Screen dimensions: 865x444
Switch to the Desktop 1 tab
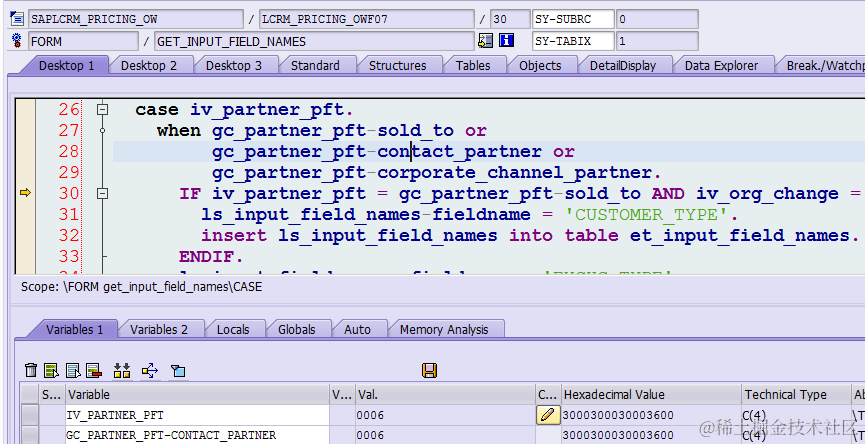point(67,66)
